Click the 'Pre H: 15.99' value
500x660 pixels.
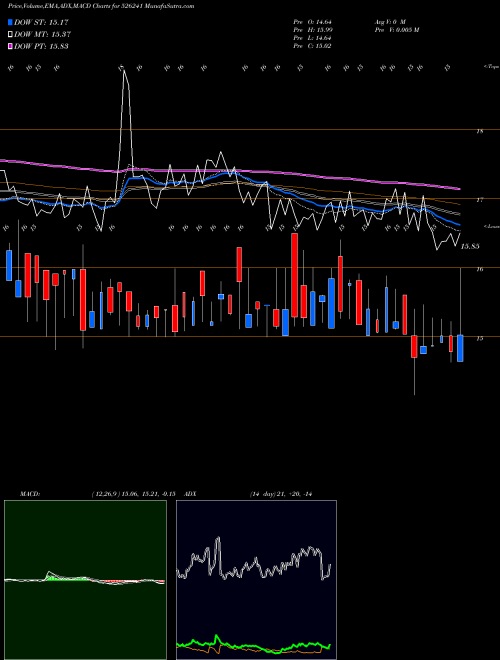click(x=315, y=29)
